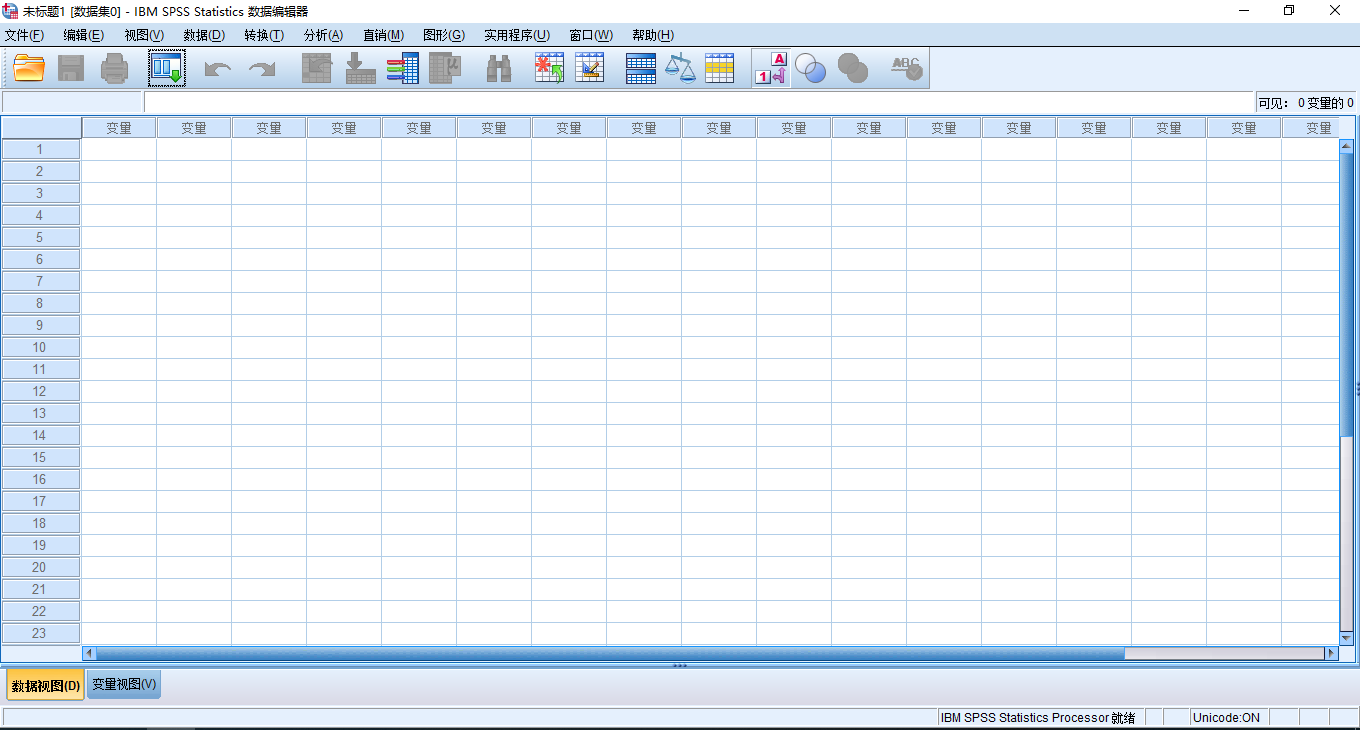The width and height of the screenshot is (1360, 730).
Task: Open the 文件(F) menu
Action: [x=24, y=35]
